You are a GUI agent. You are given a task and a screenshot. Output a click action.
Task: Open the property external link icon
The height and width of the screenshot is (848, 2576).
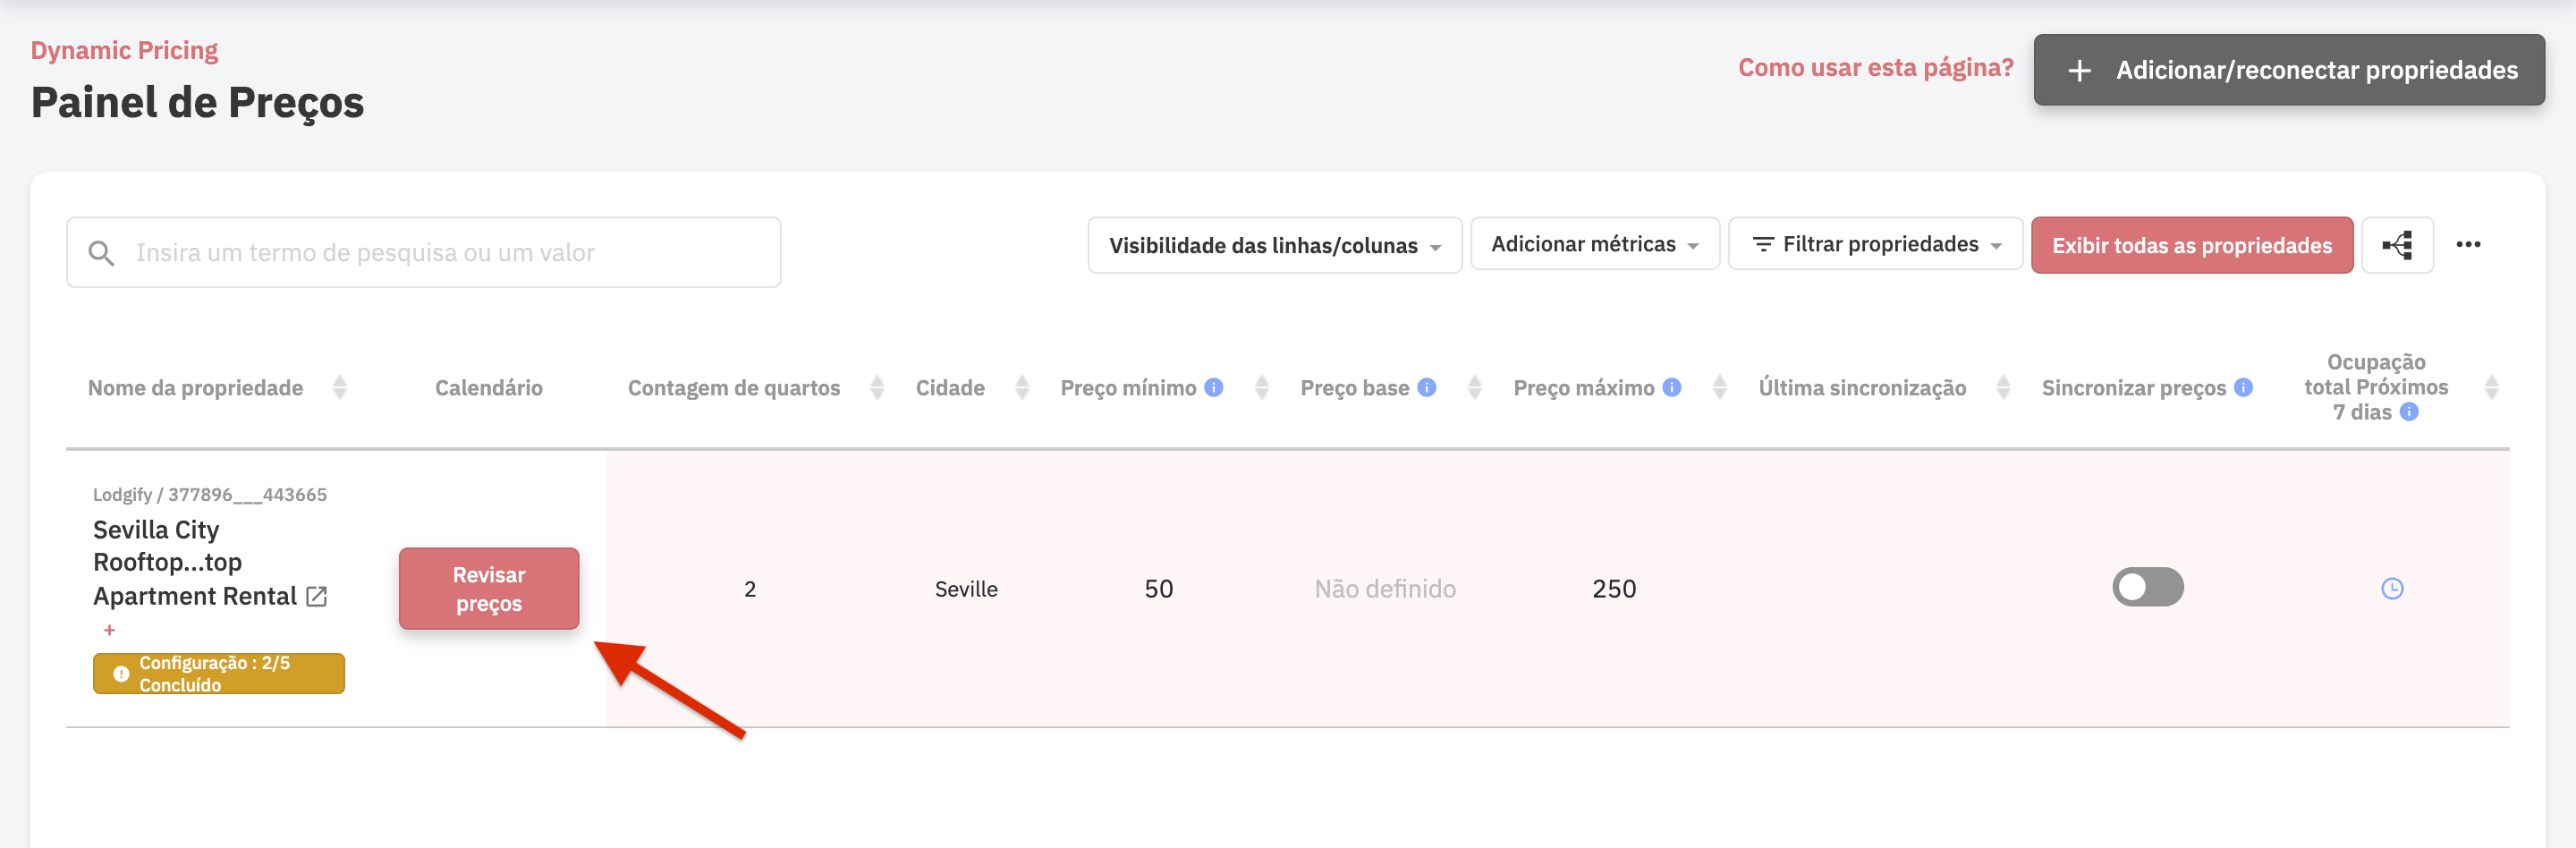317,595
